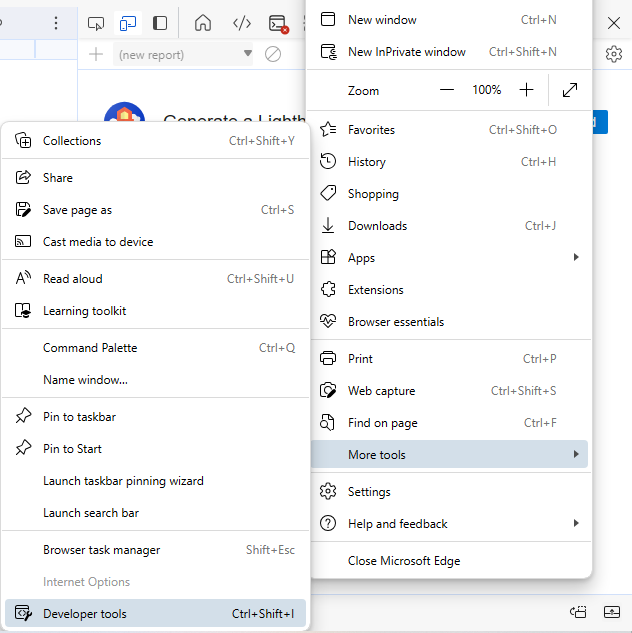
Task: Open Browser task manager
Action: click(155, 550)
